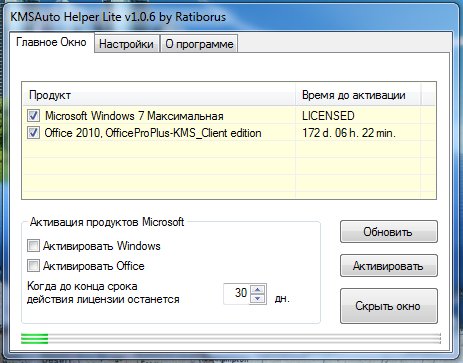Enable the Активировать Office checkbox
Viewport: 463px width, 363px height.
point(33,266)
